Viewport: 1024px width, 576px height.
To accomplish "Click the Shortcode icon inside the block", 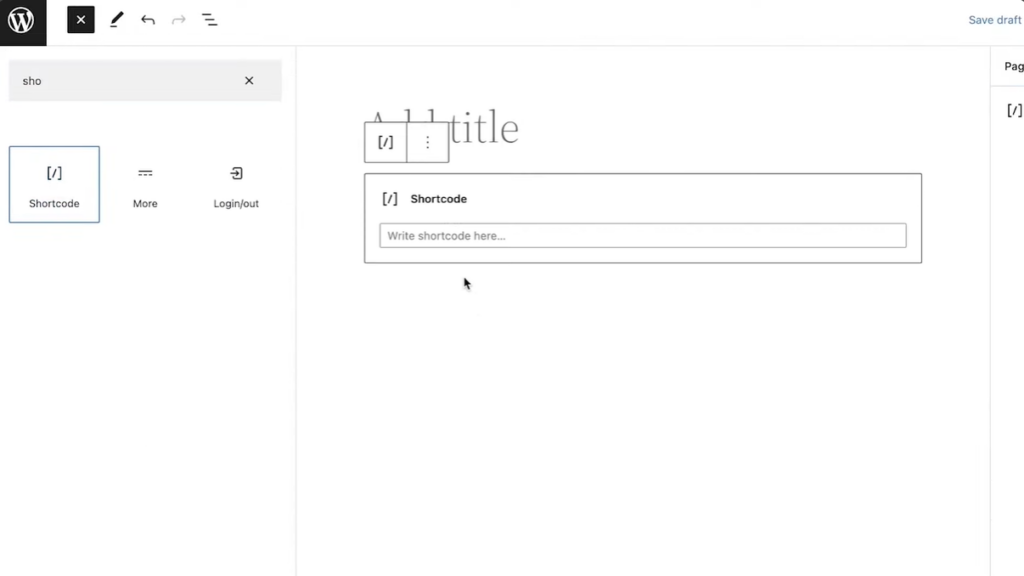I will coord(390,199).
